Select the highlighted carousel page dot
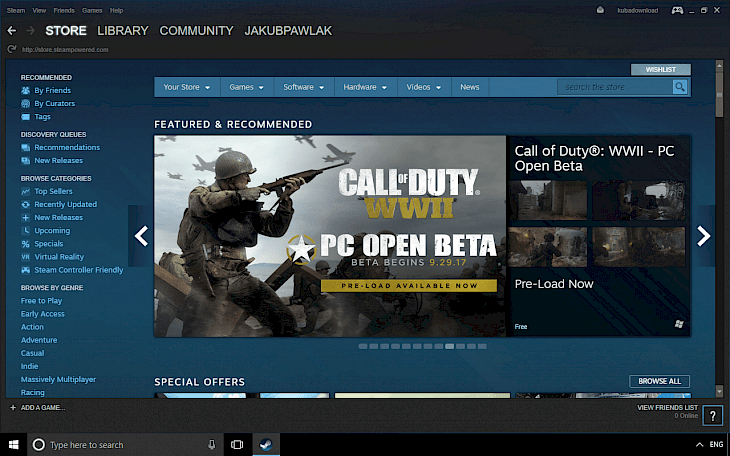 449,346
